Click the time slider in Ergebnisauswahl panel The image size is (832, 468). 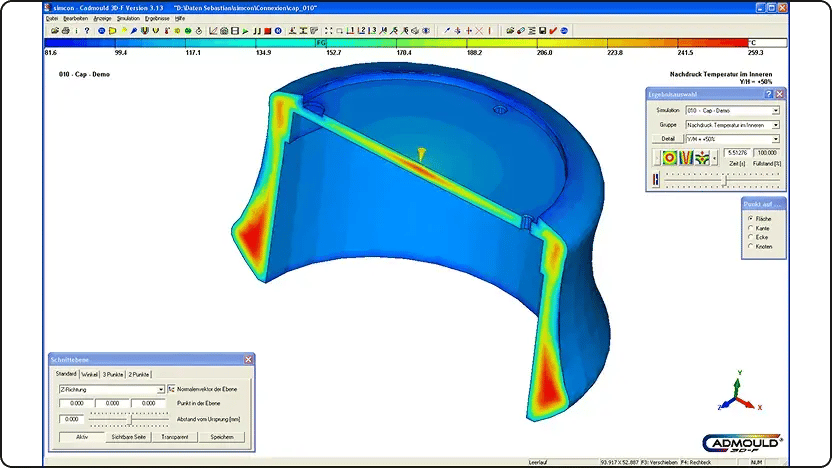[x=722, y=180]
